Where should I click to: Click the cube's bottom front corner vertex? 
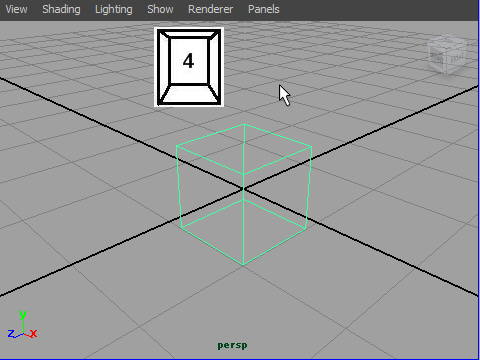pos(243,265)
